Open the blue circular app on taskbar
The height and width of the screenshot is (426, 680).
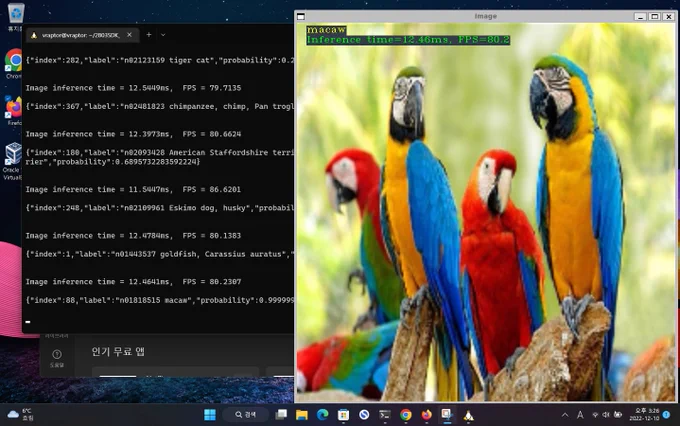point(364,415)
